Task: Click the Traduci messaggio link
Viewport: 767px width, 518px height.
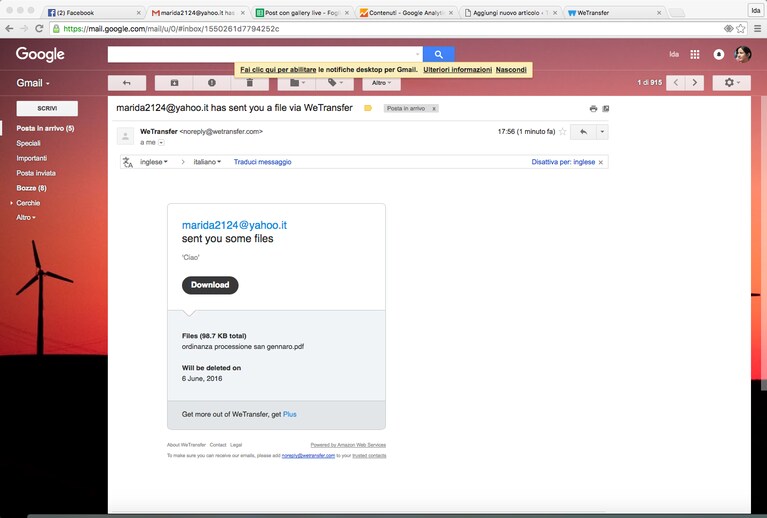Action: [262, 162]
